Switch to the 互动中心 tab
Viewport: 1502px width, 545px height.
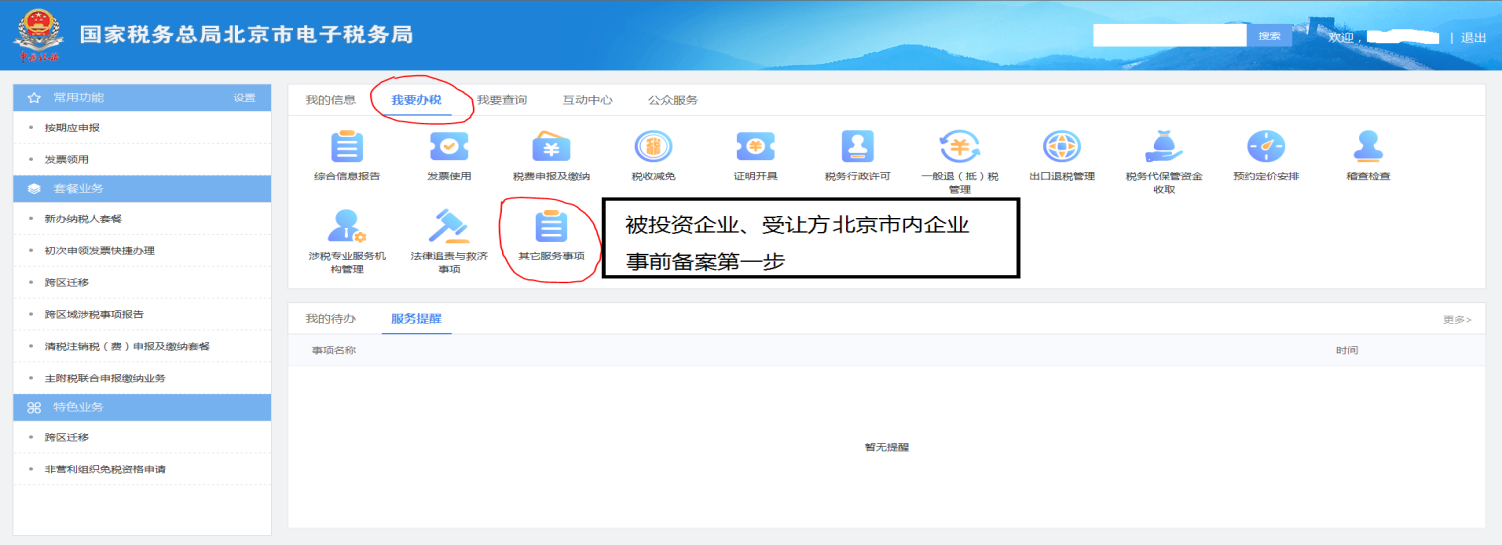tap(587, 100)
